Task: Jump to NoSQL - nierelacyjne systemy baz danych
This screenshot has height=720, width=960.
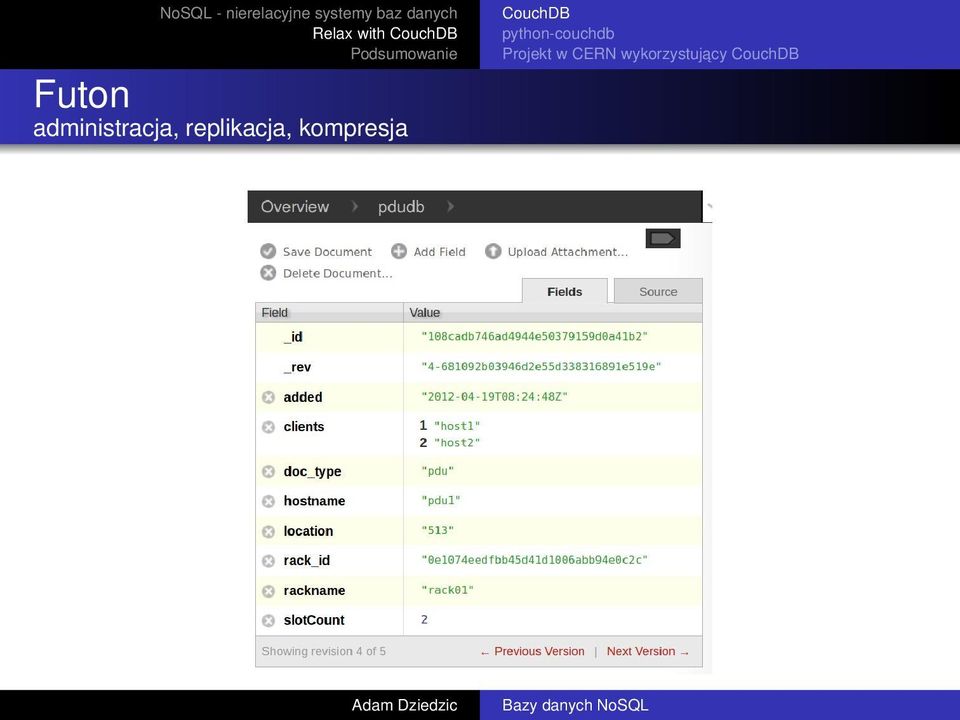Action: pos(309,13)
